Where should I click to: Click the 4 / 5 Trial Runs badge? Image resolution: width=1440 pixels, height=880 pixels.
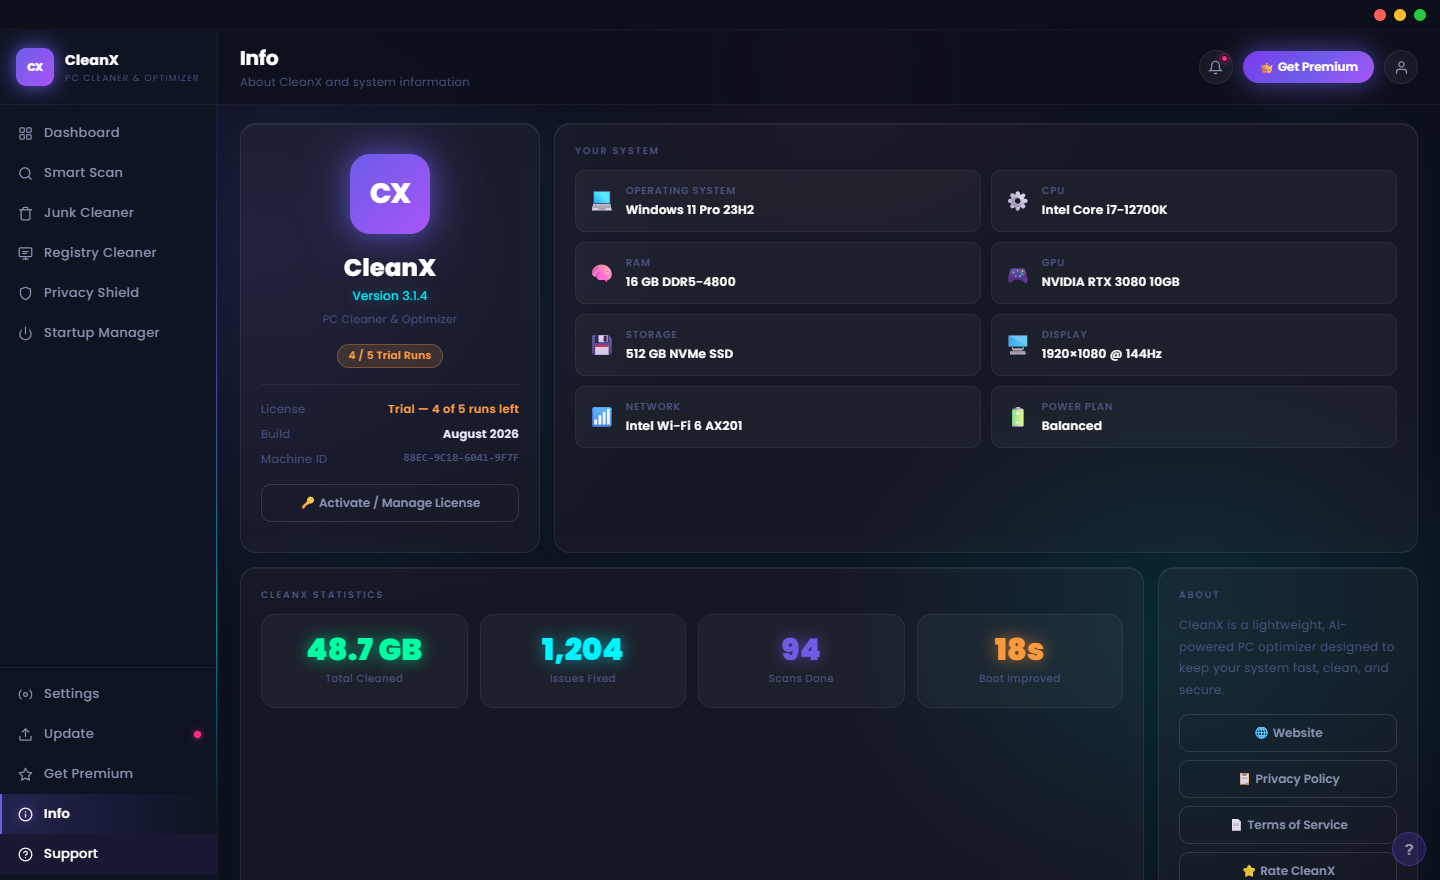390,355
